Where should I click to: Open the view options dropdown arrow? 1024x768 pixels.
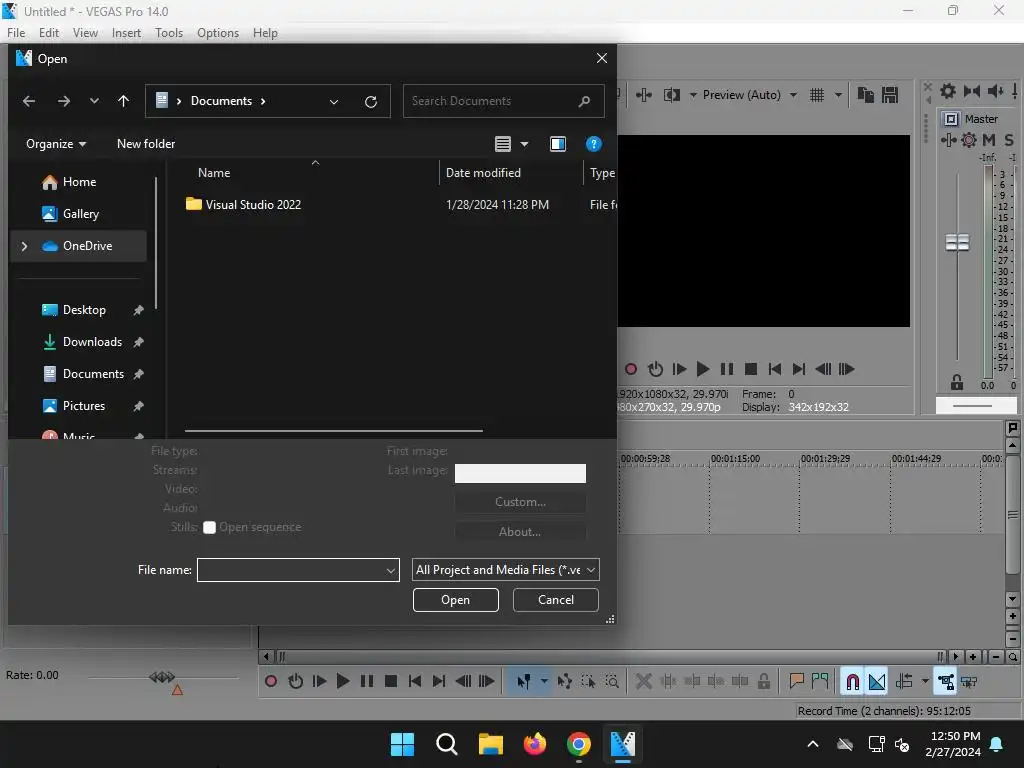pyautogui.click(x=524, y=144)
